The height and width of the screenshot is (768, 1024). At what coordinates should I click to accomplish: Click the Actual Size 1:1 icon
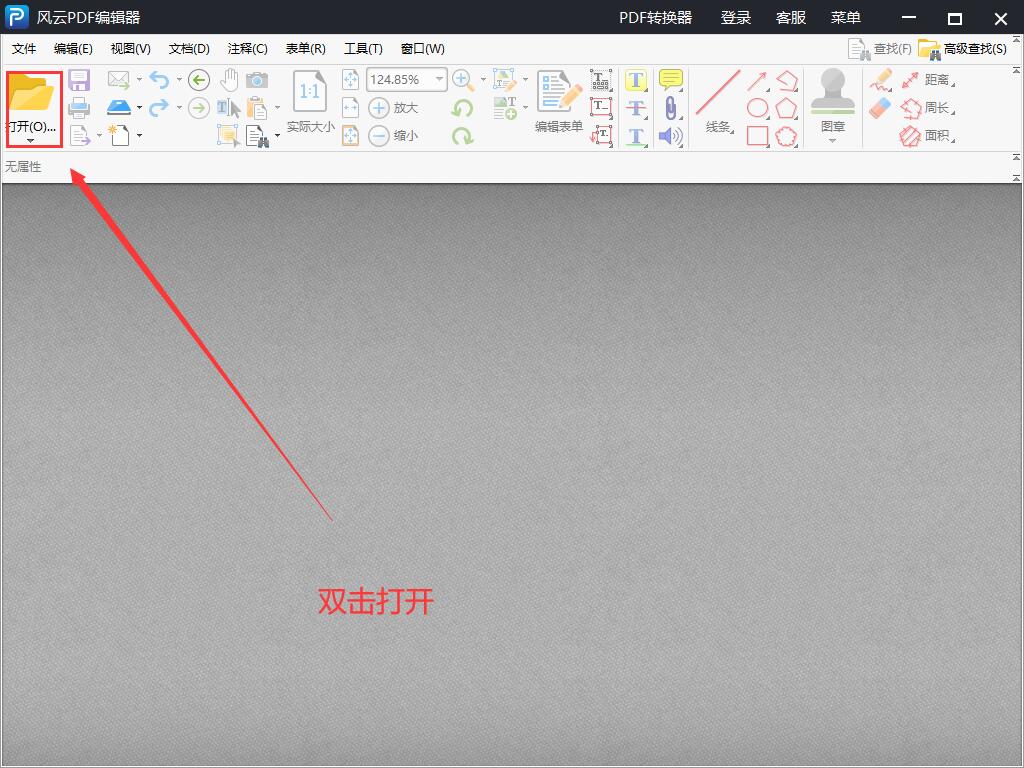tap(310, 93)
